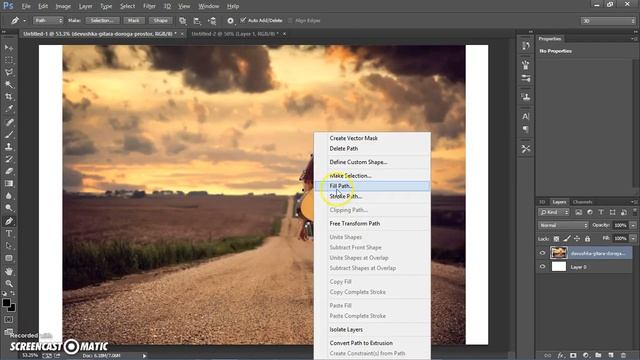The height and width of the screenshot is (360, 640).
Task: Select the Lasso tool
Action: coord(9,73)
